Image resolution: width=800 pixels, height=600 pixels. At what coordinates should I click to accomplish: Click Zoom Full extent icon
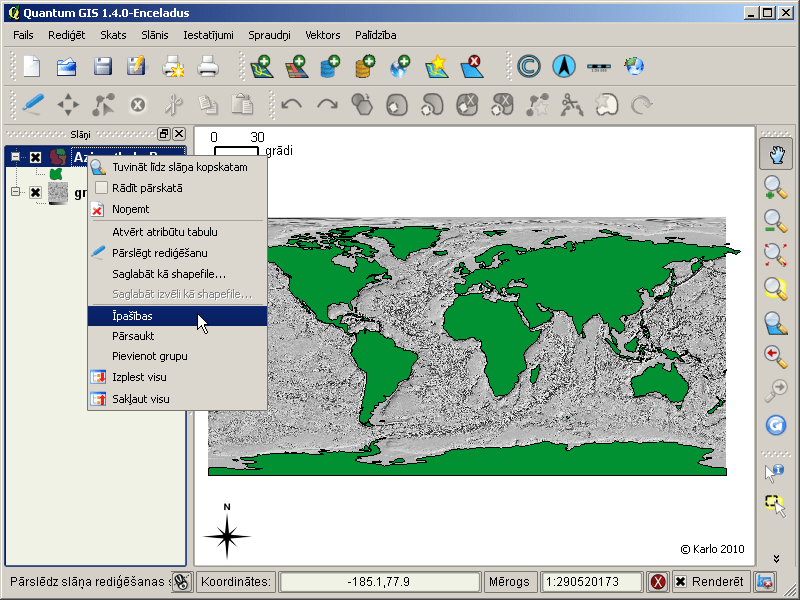click(x=776, y=255)
